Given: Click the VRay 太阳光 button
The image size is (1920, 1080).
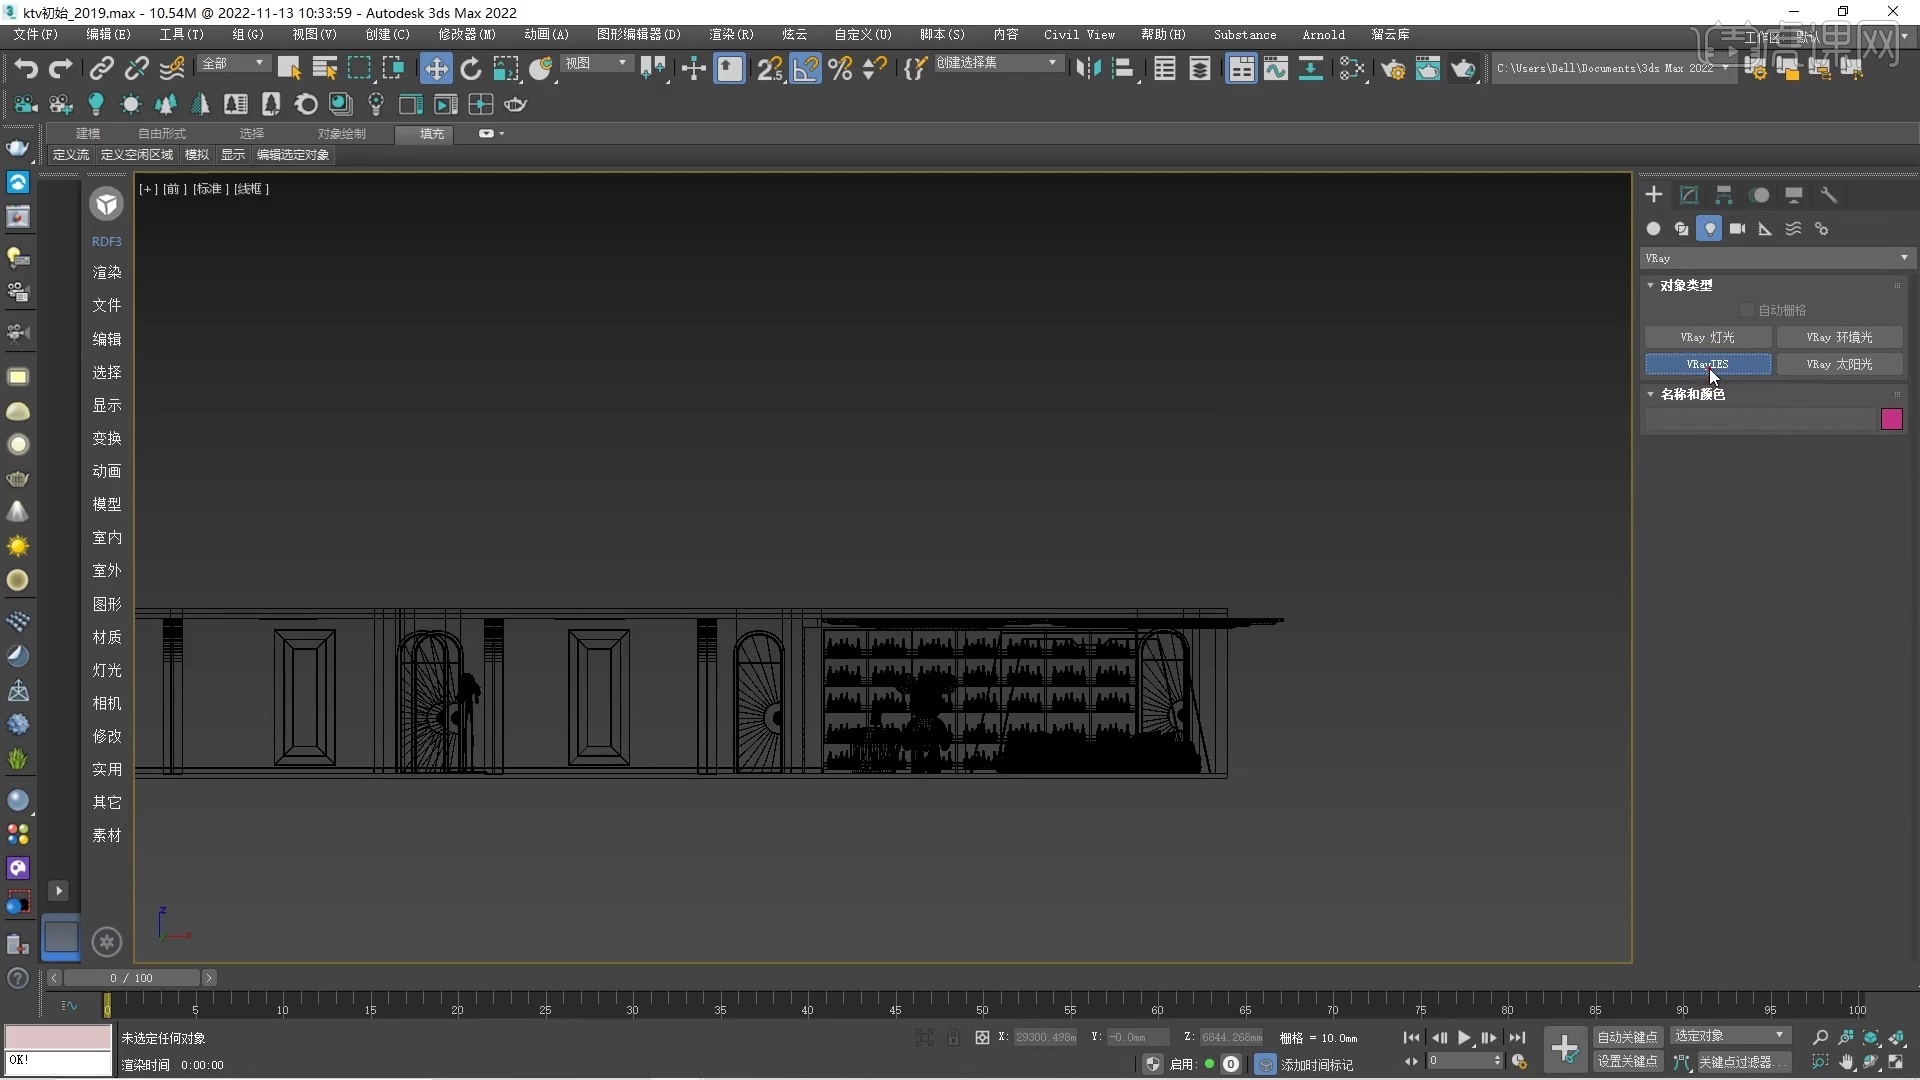Looking at the screenshot, I should coord(1839,365).
